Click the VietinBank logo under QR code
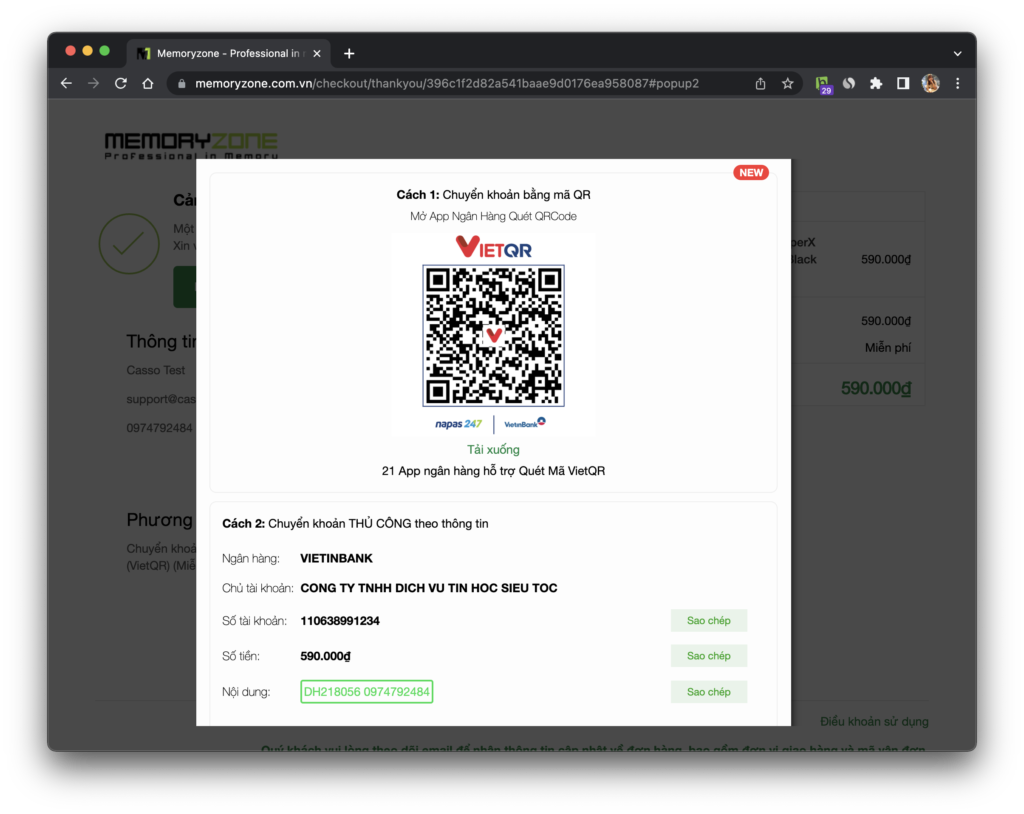 point(524,423)
